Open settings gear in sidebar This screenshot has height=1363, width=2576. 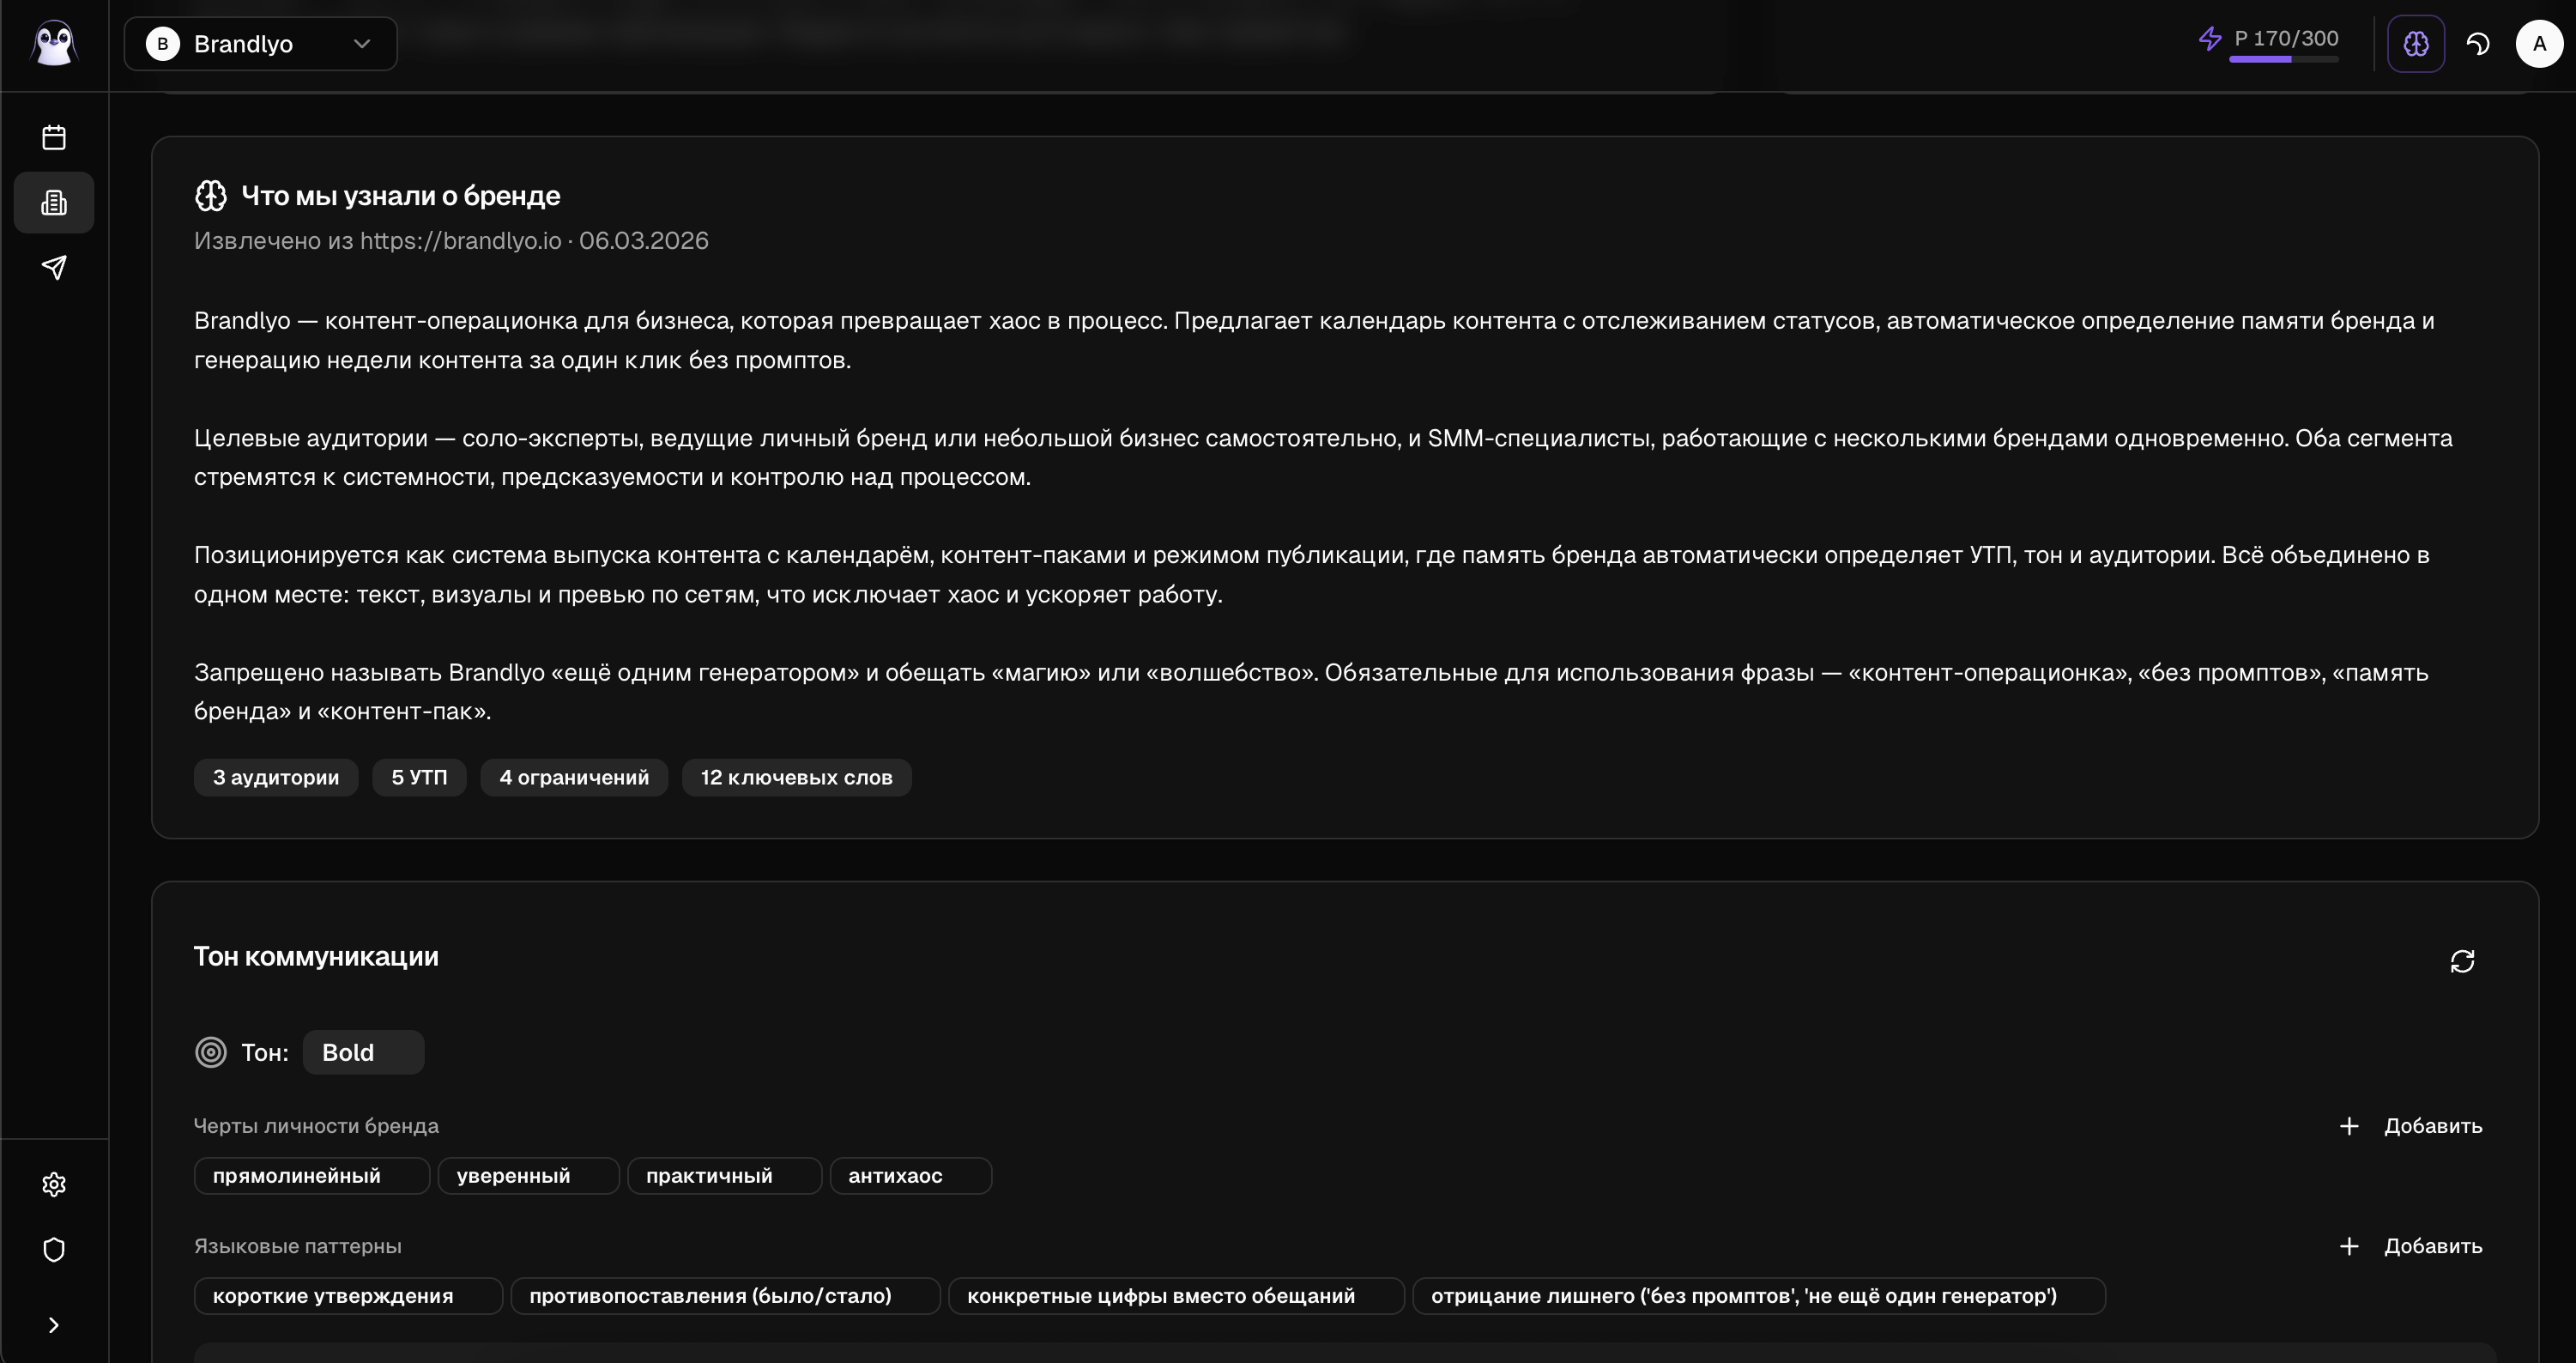(54, 1184)
